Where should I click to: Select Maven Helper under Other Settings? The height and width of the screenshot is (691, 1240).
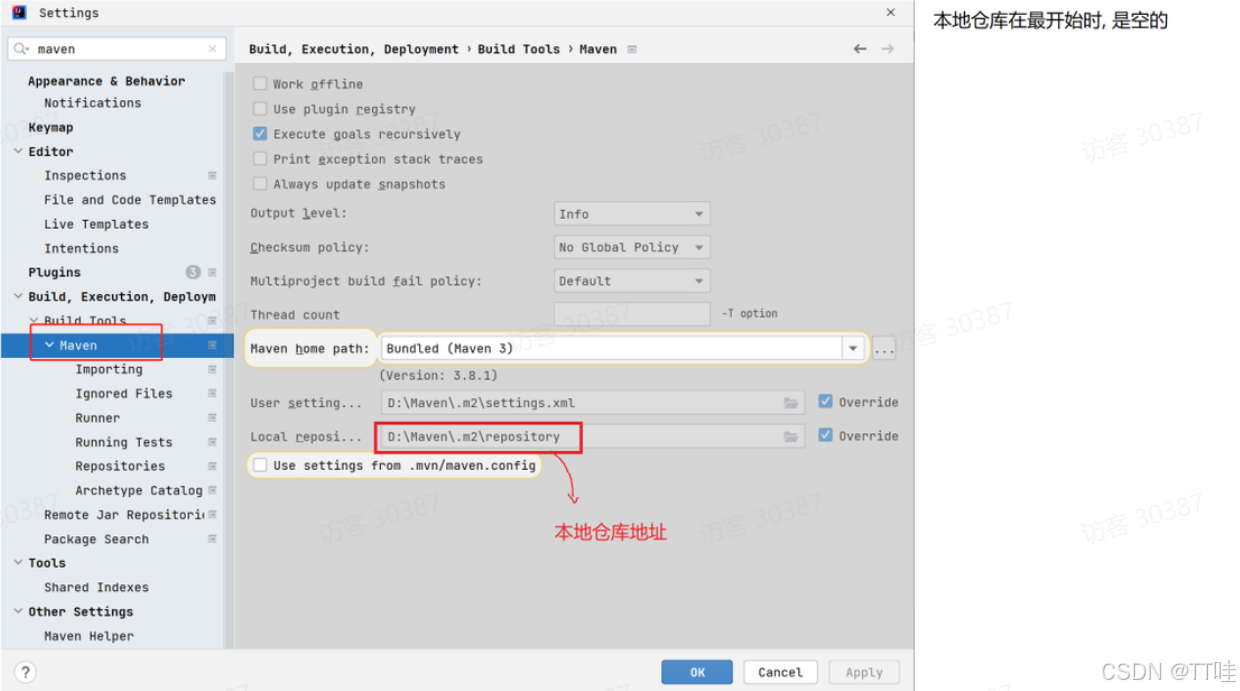[x=89, y=636]
